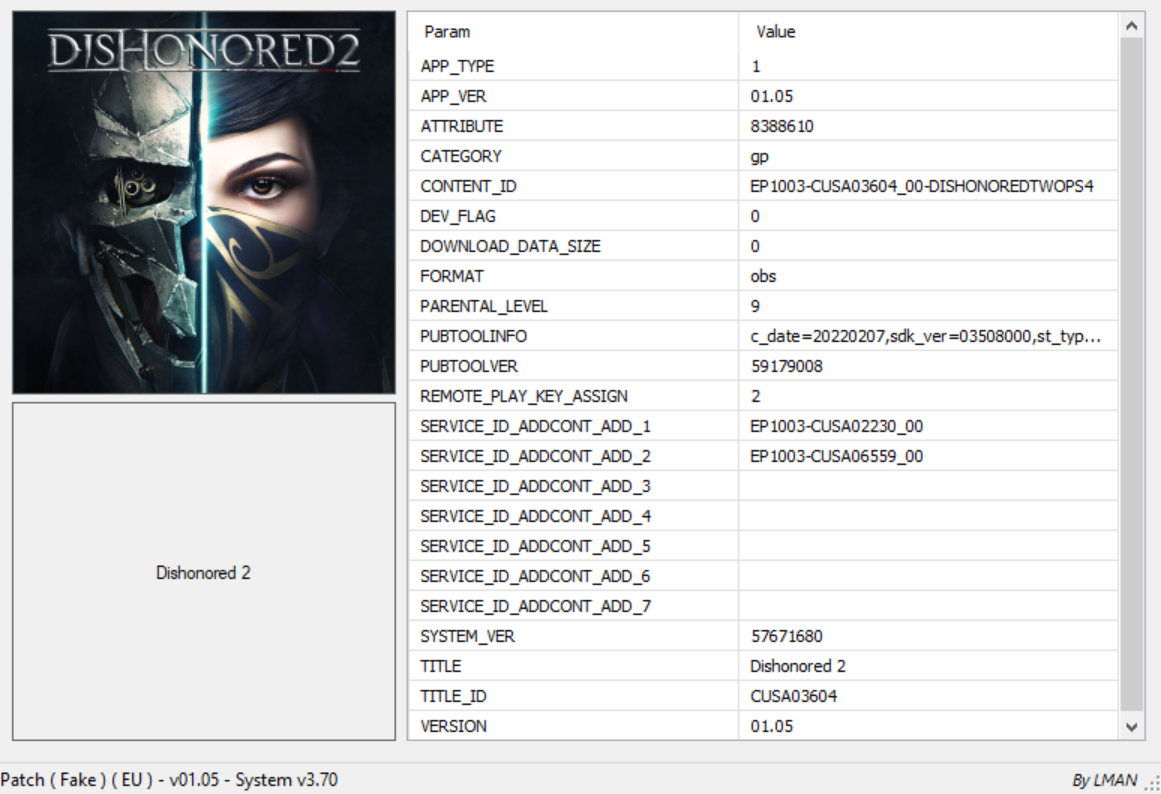Select SERVICE_ID_ADDCONT_ADD_5 row
The height and width of the screenshot is (794, 1161).
pyautogui.click(x=763, y=547)
